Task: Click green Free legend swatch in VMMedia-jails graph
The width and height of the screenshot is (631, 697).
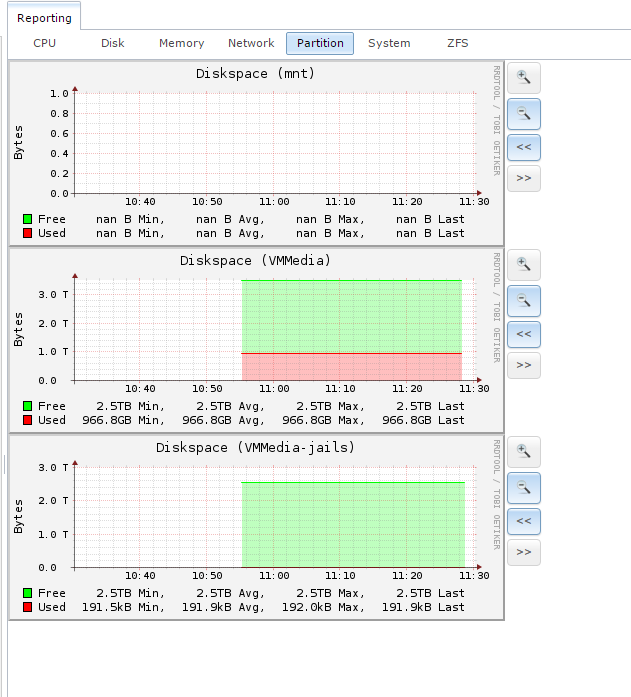Action: pos(28,593)
